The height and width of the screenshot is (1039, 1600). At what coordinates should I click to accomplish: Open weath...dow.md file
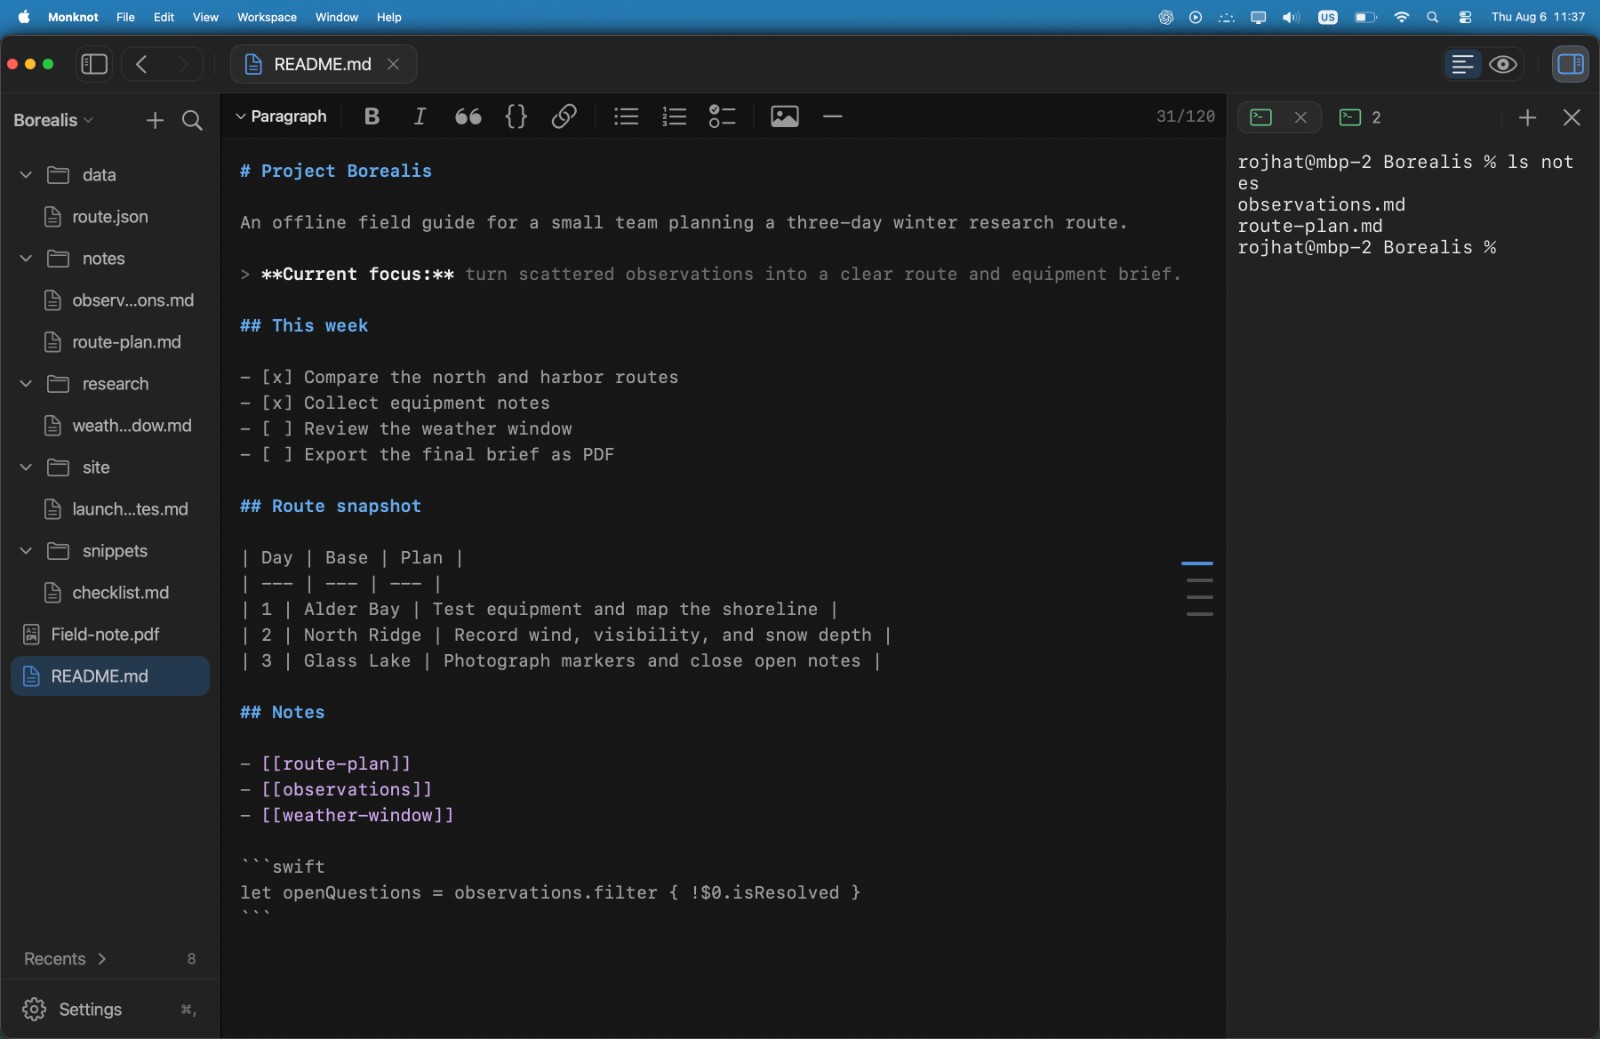pyautogui.click(x=110, y=426)
